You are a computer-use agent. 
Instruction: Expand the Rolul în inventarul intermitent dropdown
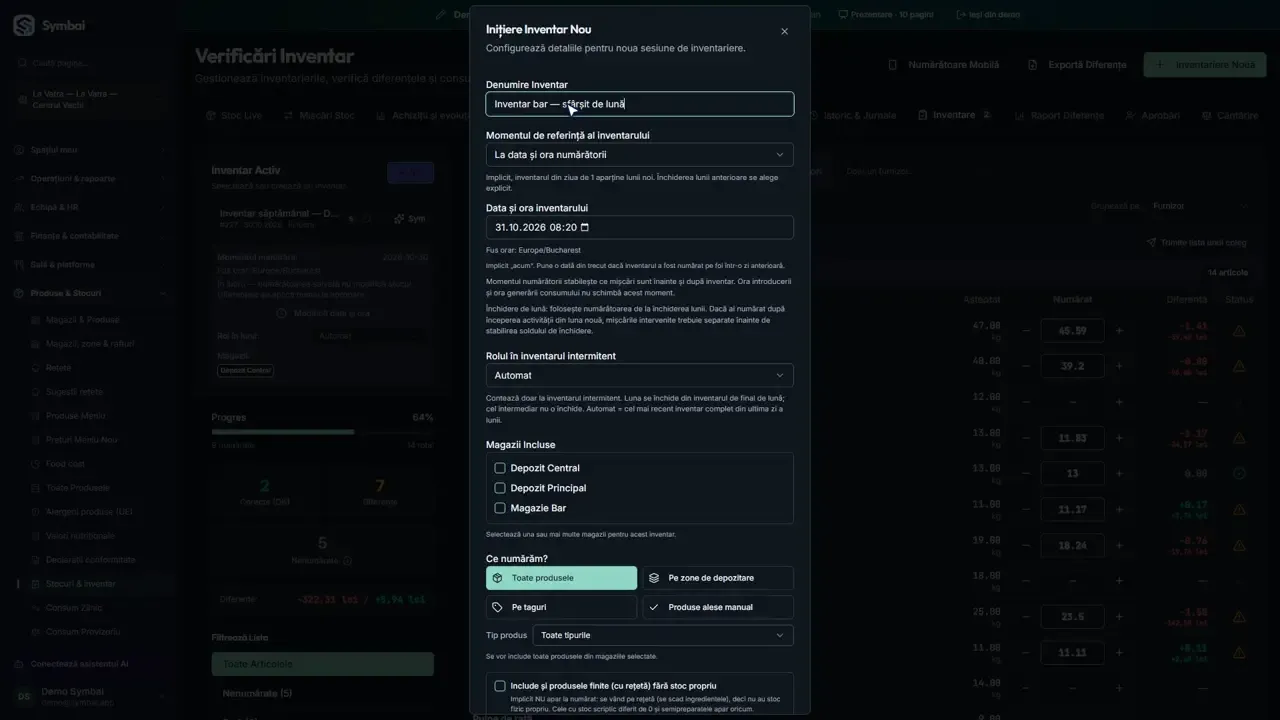tap(640, 375)
